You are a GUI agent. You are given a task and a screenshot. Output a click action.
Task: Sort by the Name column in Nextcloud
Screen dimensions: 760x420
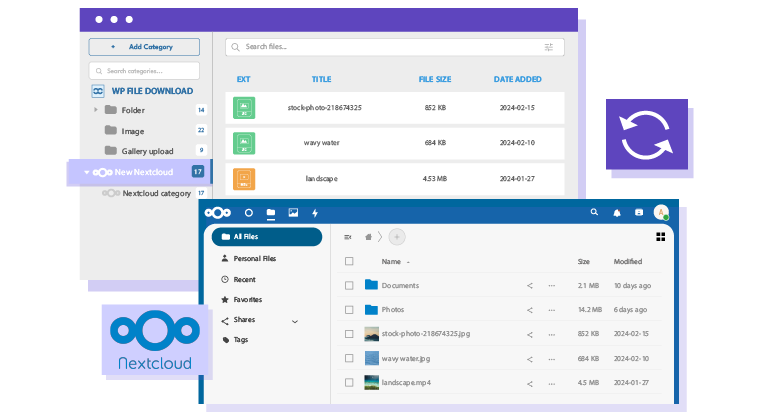391,262
